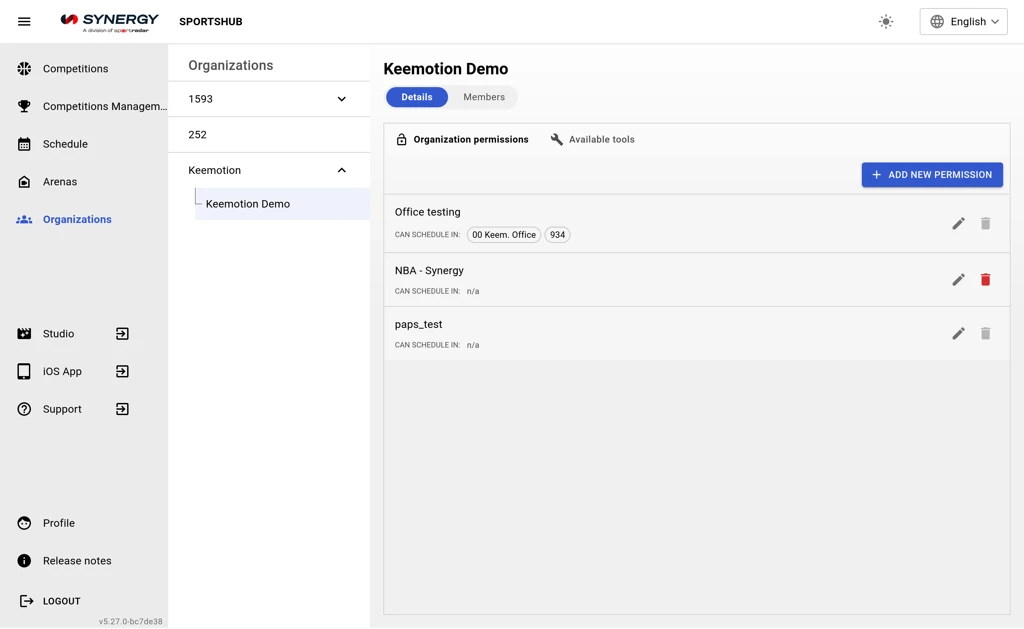The height and width of the screenshot is (629, 1024).
Task: Expand the 1593 organization chevron
Action: pyautogui.click(x=341, y=99)
